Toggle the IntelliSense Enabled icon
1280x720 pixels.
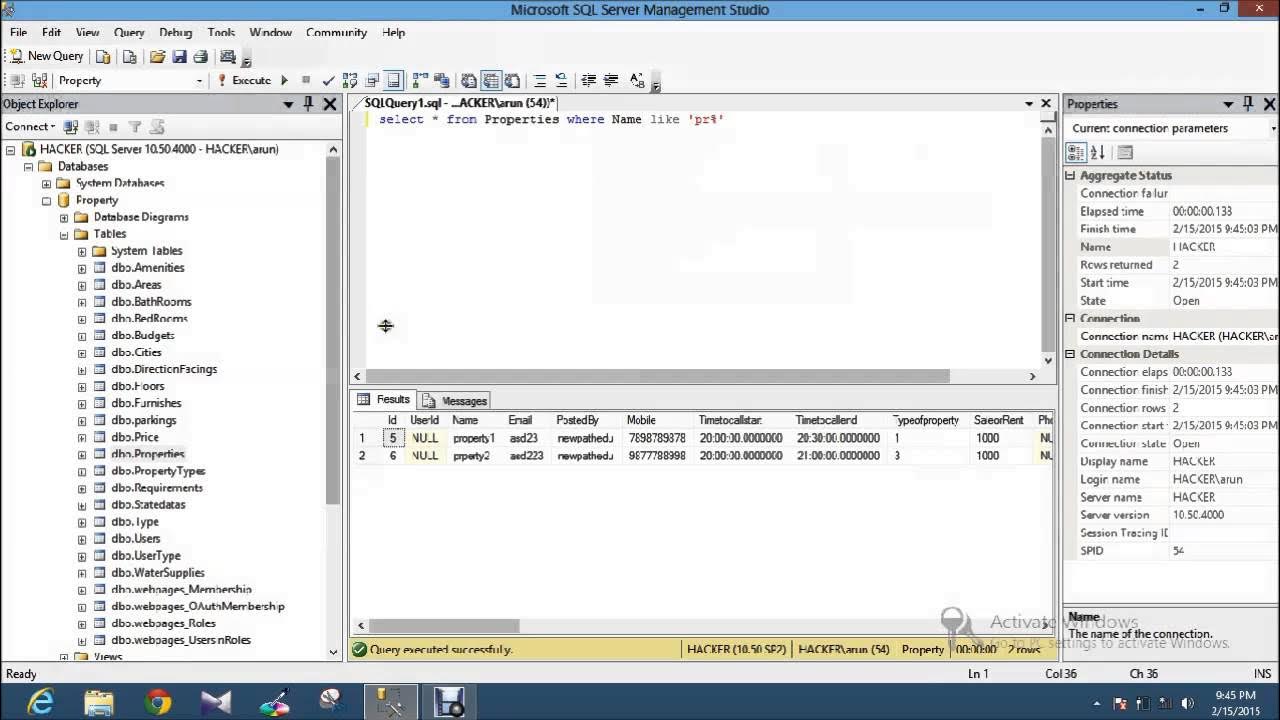click(x=393, y=80)
